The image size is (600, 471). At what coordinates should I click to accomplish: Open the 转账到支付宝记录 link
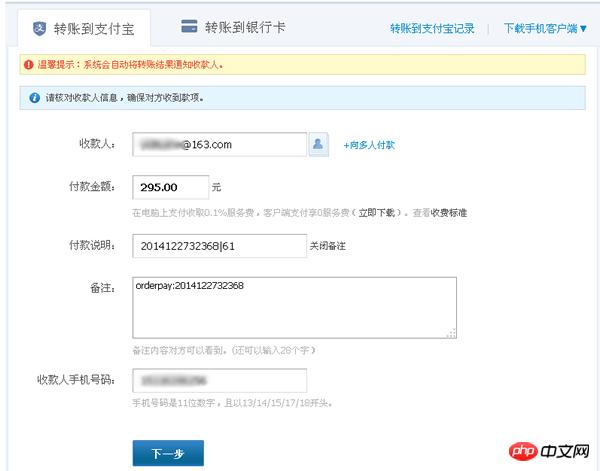point(432,28)
